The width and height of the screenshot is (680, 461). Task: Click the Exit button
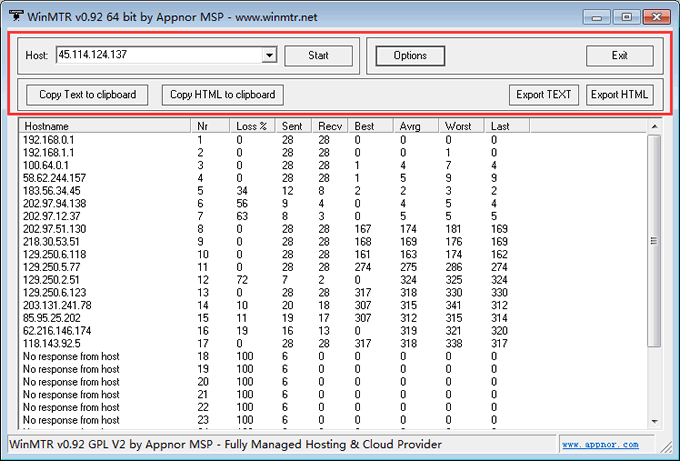pyautogui.click(x=619, y=56)
